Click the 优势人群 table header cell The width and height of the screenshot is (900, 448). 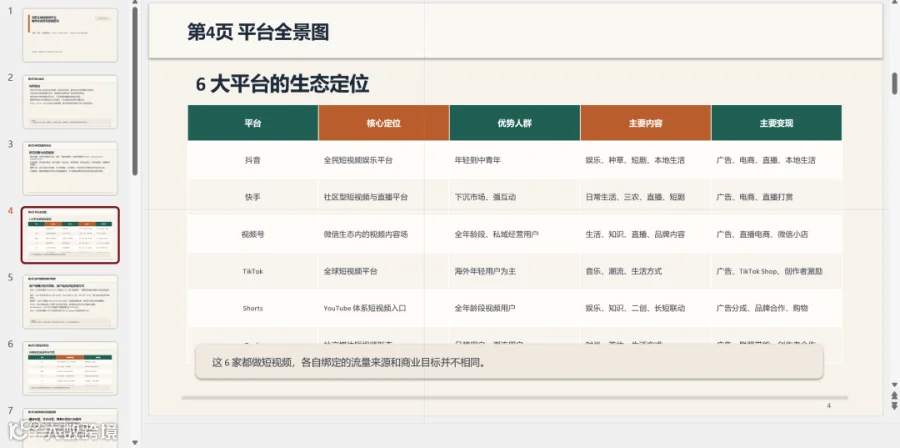click(515, 123)
